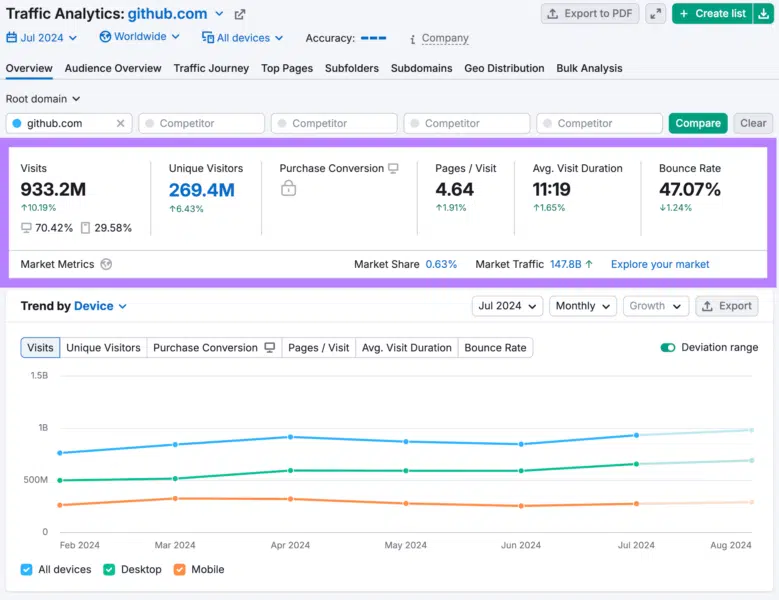This screenshot has width=779, height=600.
Task: Uncheck the Desktop legend checkbox
Action: coord(109,570)
